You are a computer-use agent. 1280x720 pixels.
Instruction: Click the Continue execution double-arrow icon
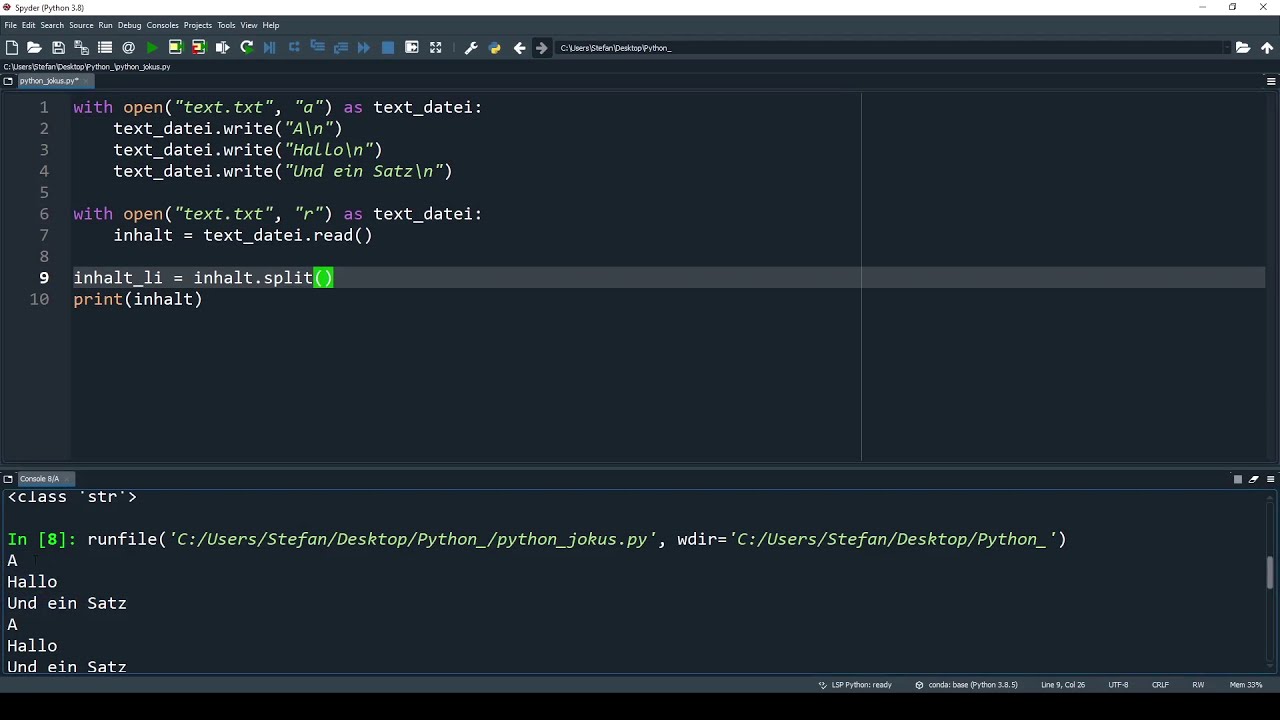click(x=364, y=47)
